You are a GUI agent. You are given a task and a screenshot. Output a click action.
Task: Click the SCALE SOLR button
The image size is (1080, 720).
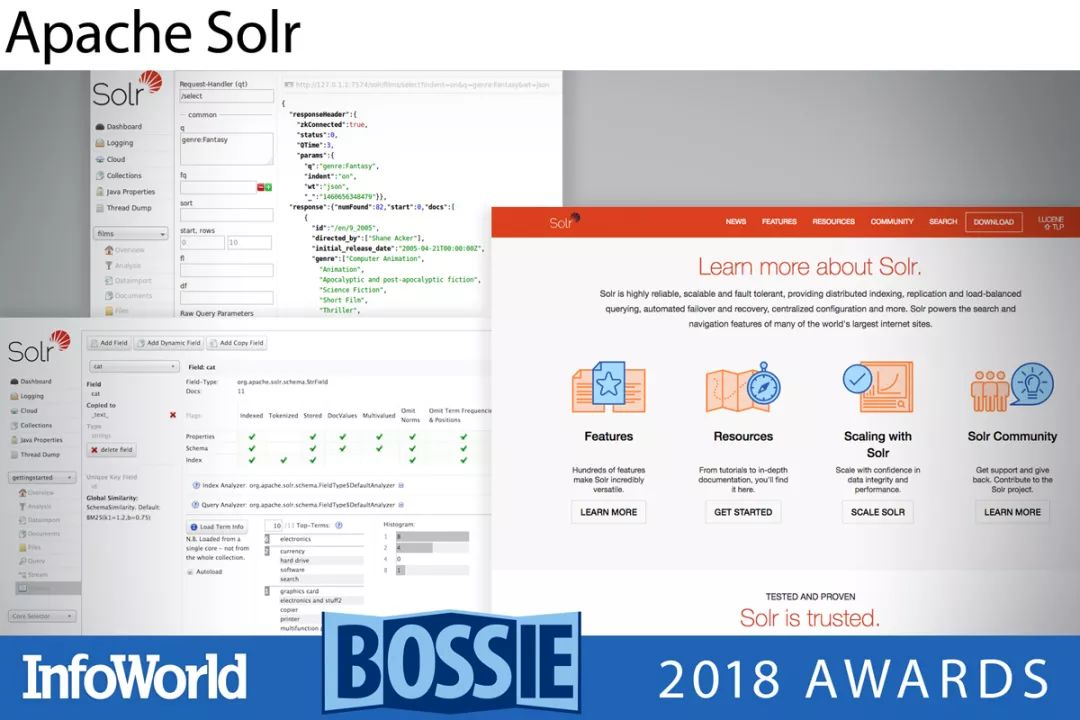tap(878, 512)
